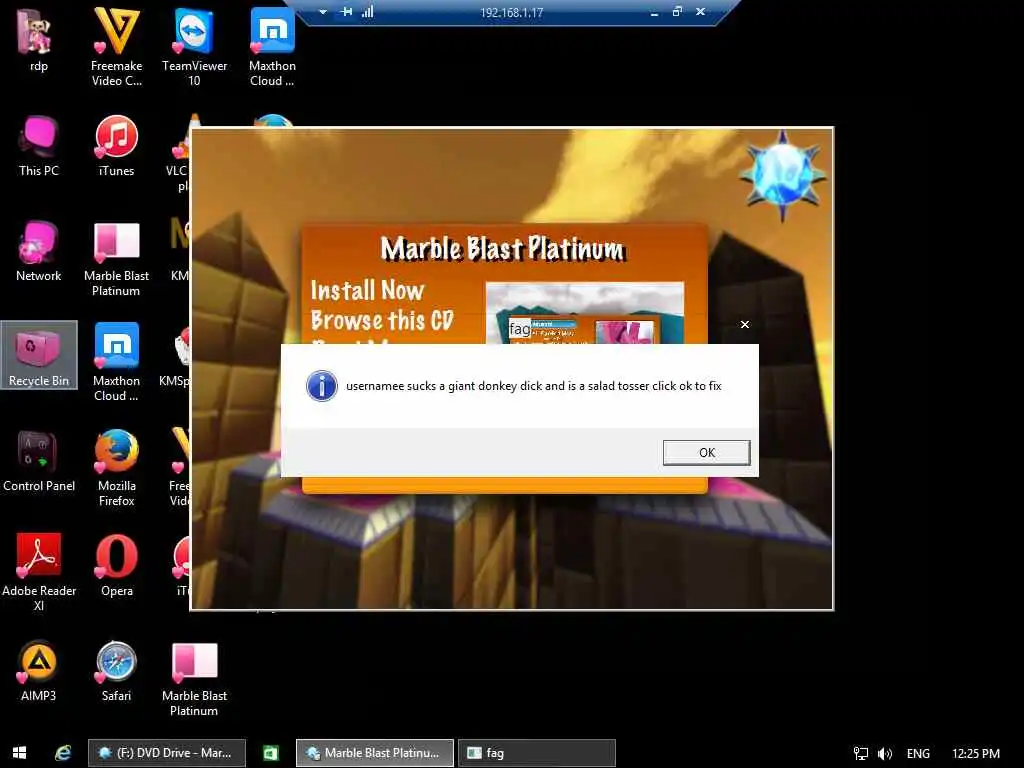1024x768 pixels.
Task: Minimize the remote desktop connection bar
Action: point(654,12)
